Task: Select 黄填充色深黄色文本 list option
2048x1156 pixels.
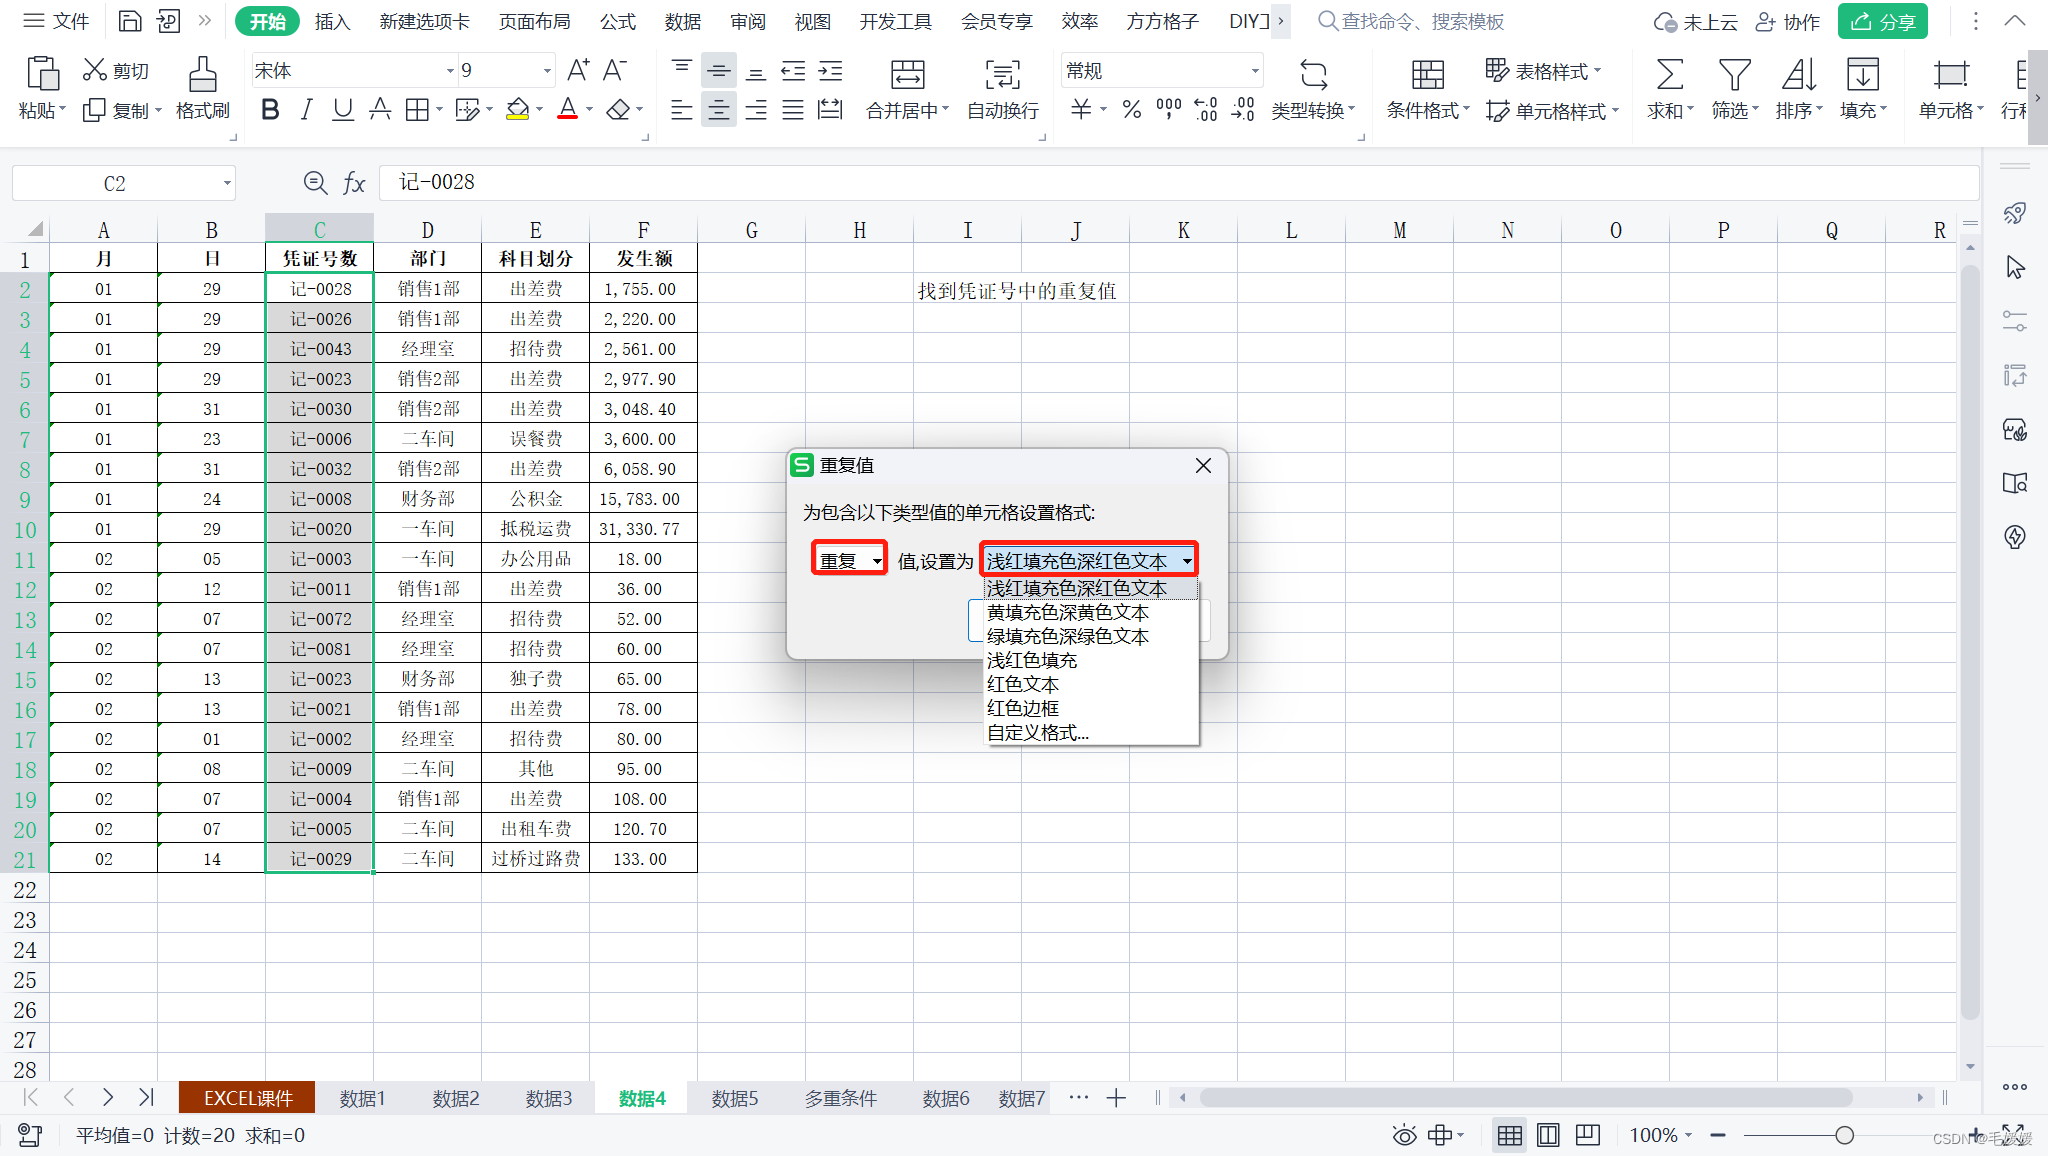Action: (1067, 612)
